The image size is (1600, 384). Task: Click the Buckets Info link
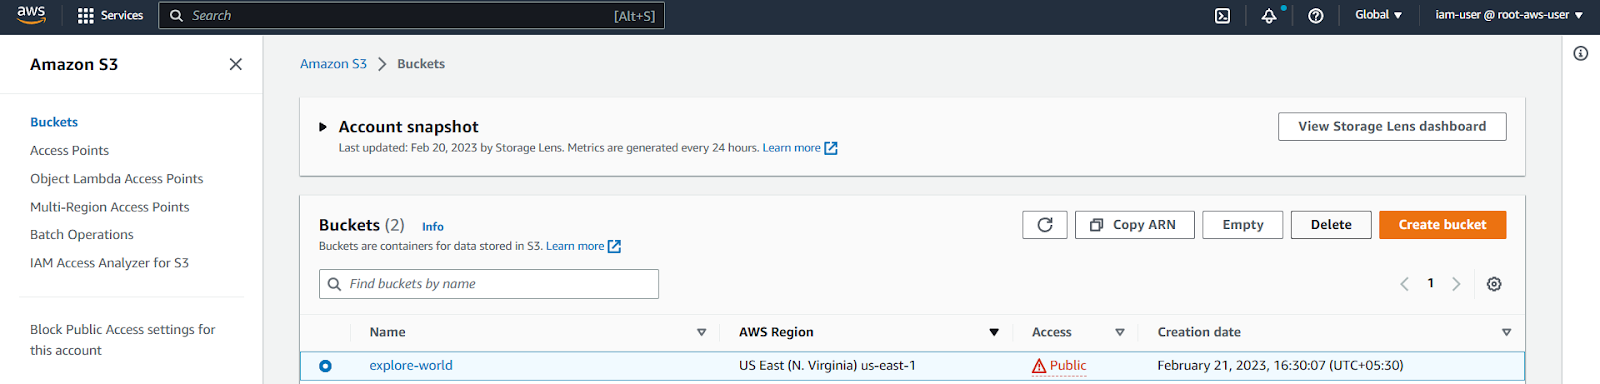(433, 227)
